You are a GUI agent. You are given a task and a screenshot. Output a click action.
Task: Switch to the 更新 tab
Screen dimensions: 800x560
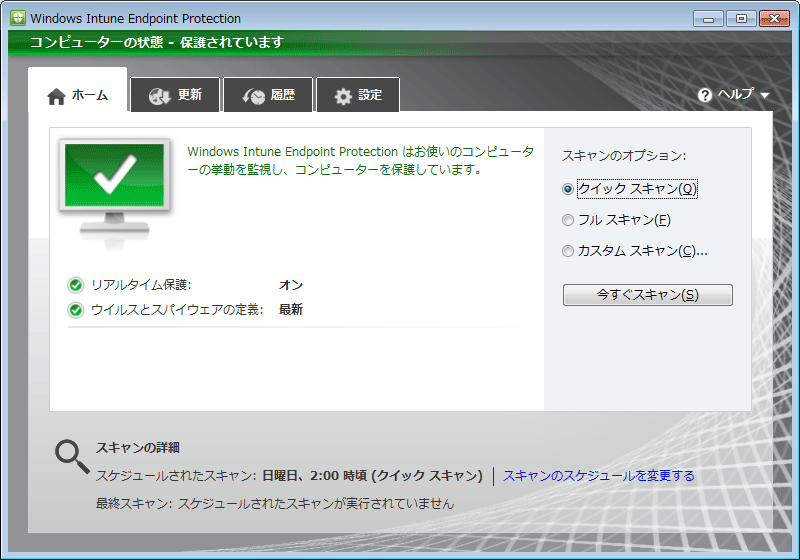pyautogui.click(x=175, y=95)
